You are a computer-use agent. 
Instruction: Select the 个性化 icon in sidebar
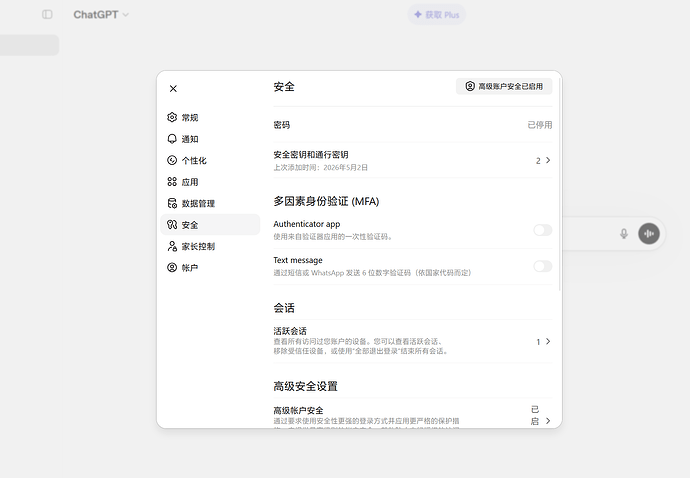172,160
